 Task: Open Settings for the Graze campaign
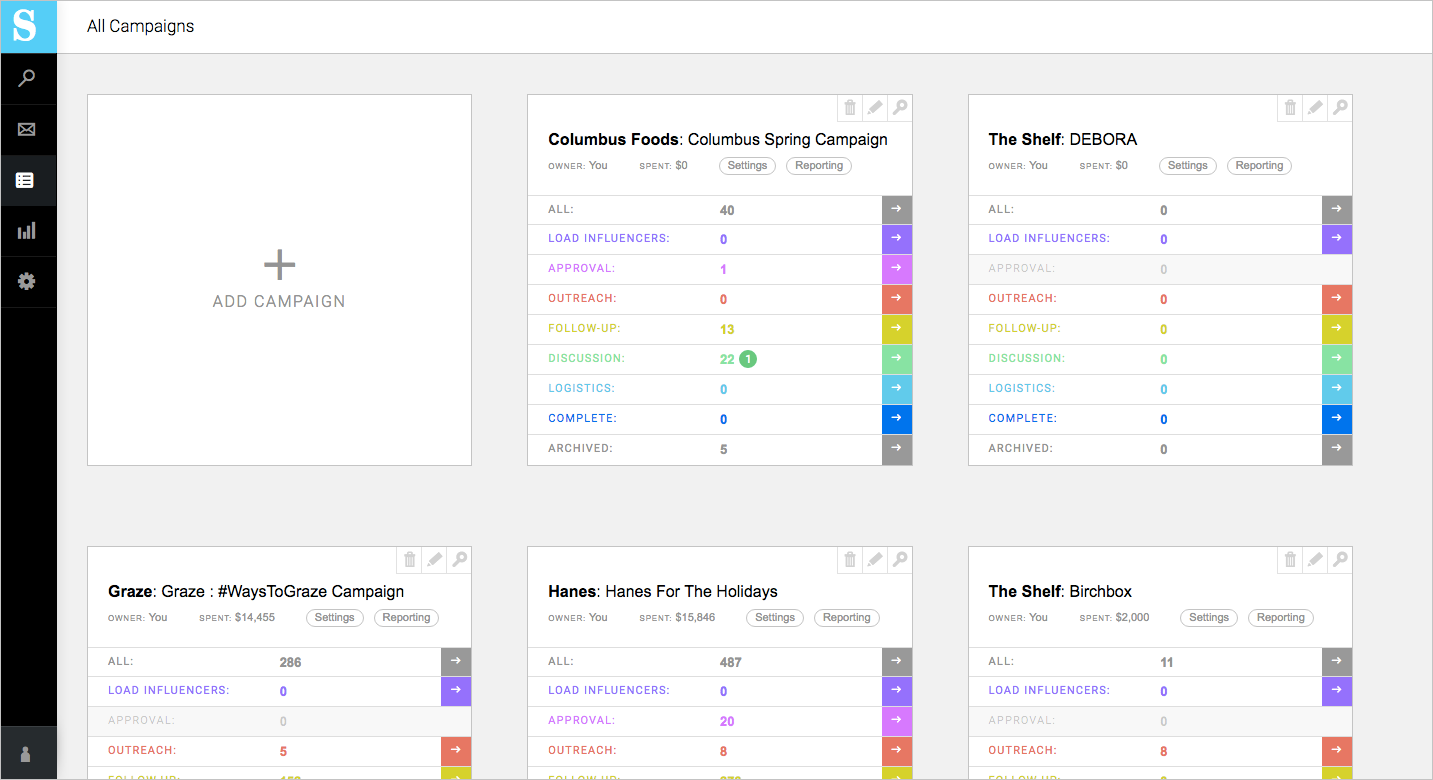[x=335, y=618]
